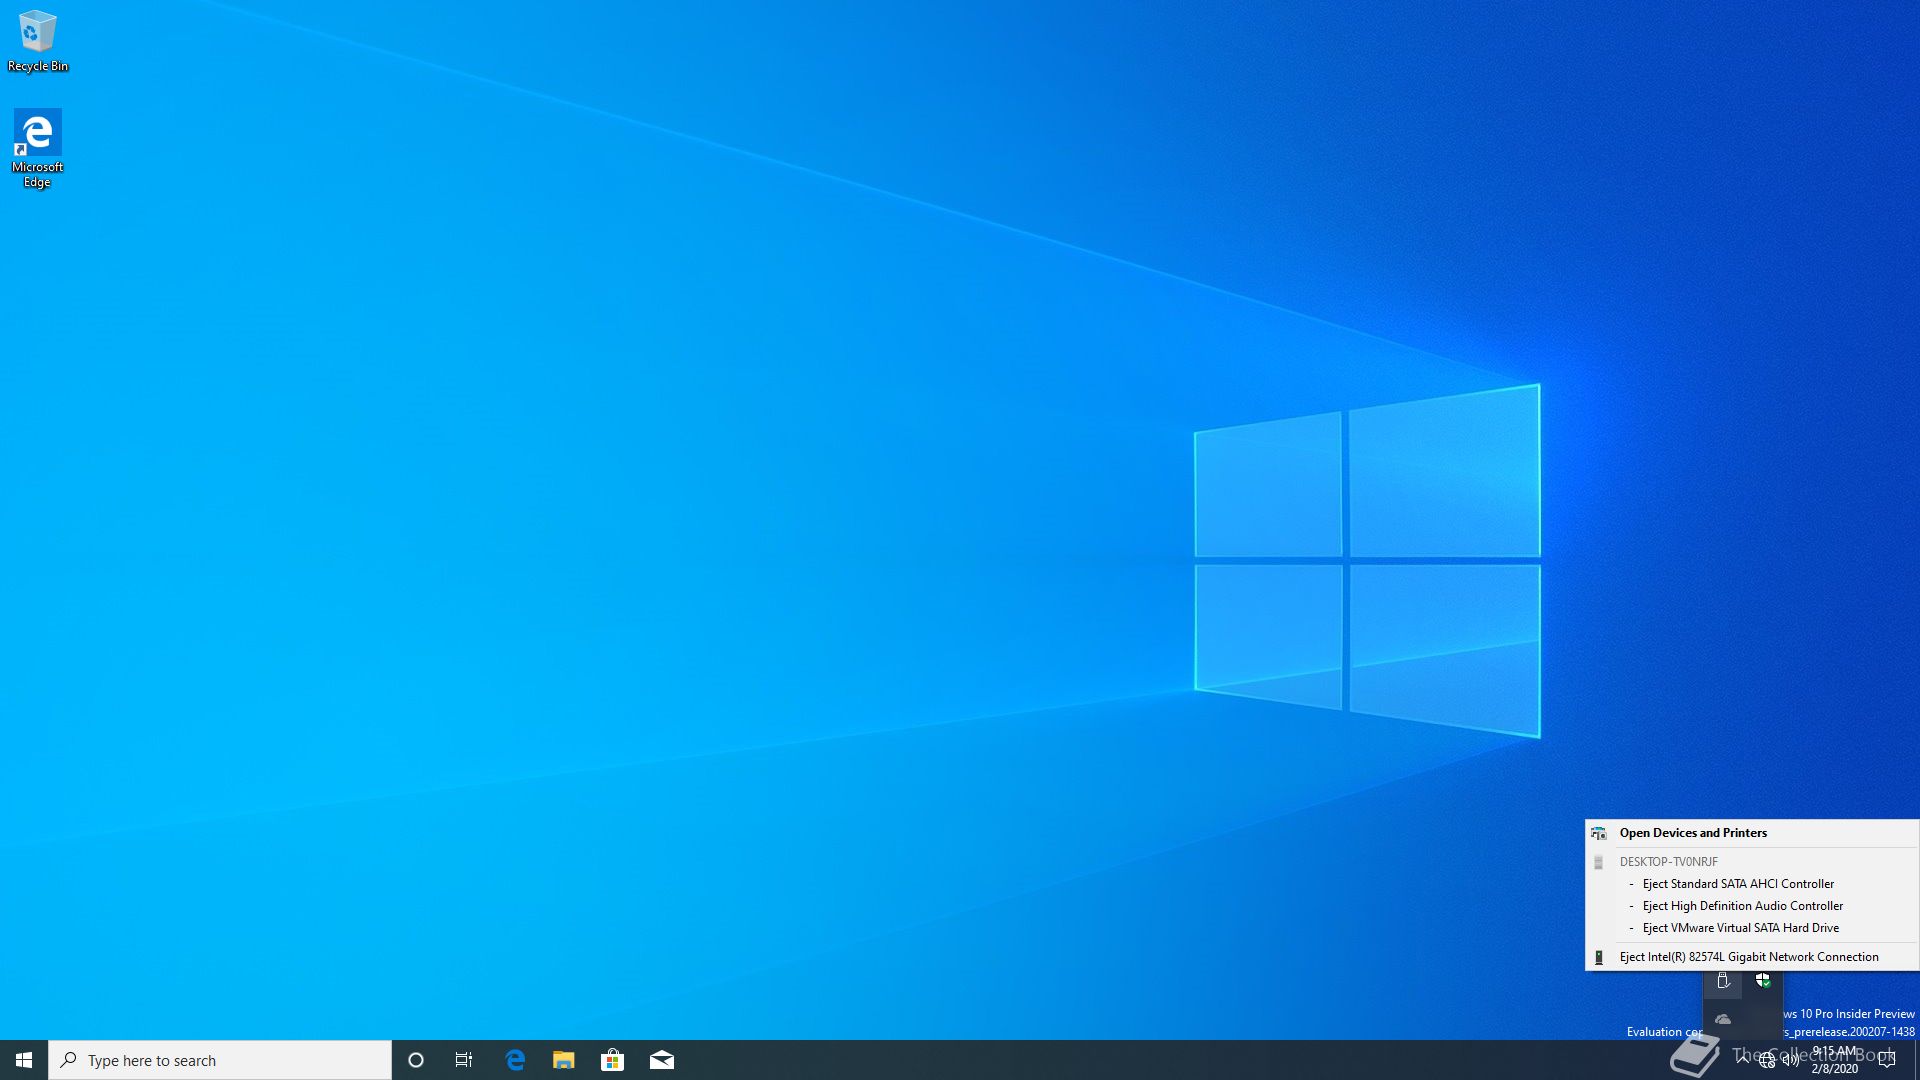This screenshot has height=1080, width=1920.
Task: Open the Mail app on the taskbar
Action: click(662, 1060)
